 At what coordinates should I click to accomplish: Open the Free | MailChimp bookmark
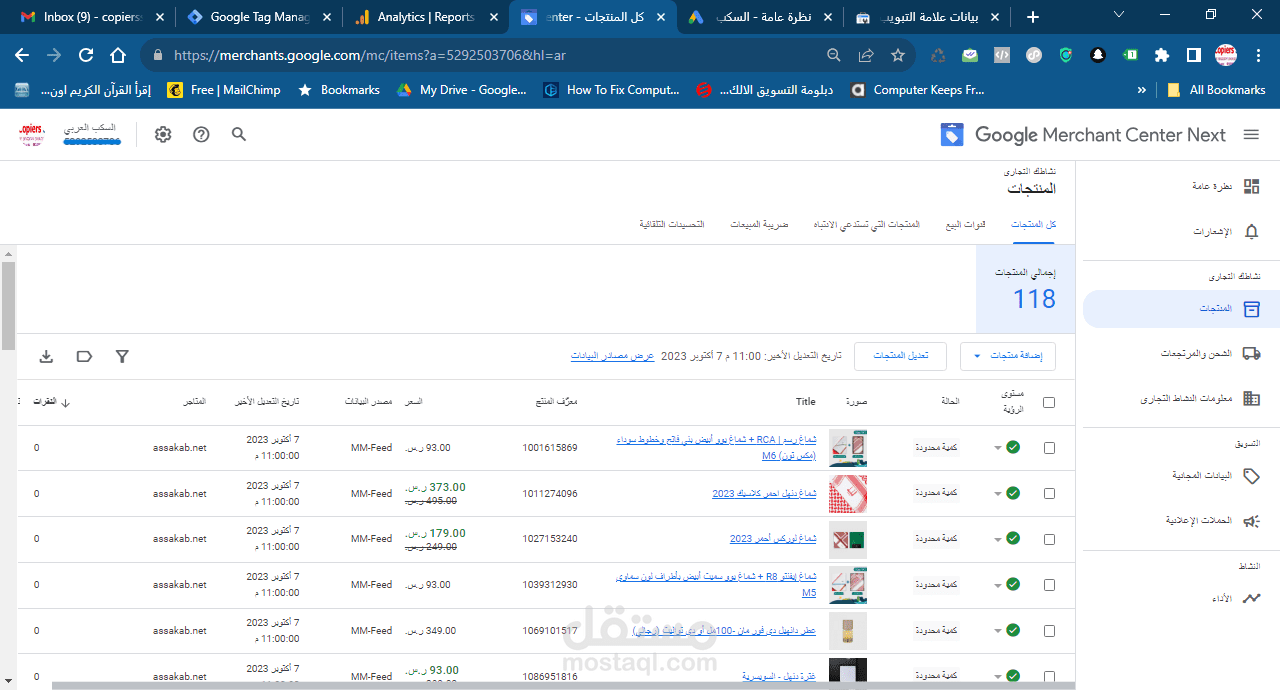[224, 90]
